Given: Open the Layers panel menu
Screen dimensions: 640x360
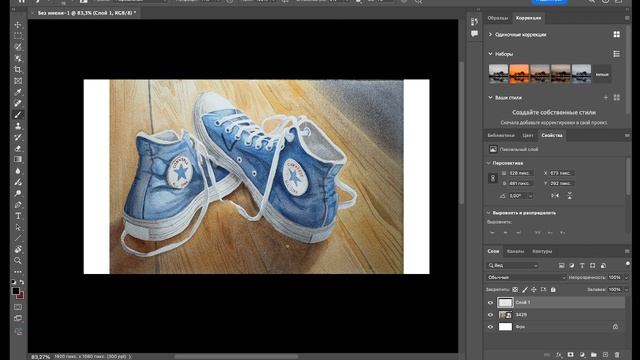Looking at the screenshot, I should point(627,251).
